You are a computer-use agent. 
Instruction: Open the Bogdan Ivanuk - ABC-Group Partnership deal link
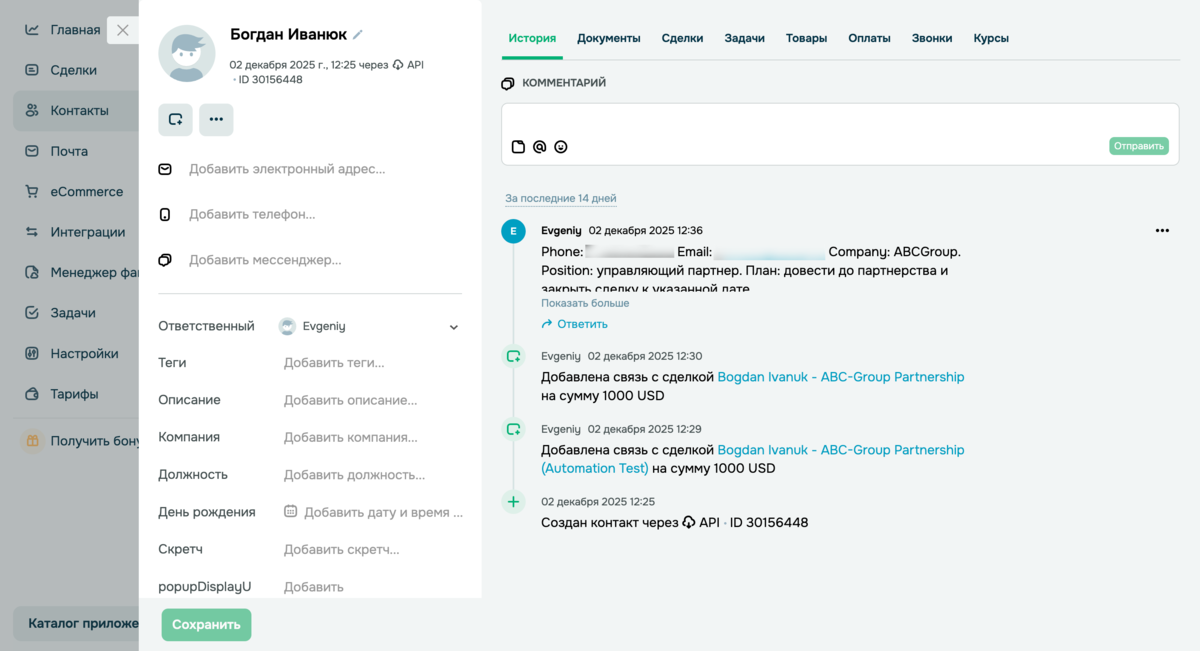point(841,377)
